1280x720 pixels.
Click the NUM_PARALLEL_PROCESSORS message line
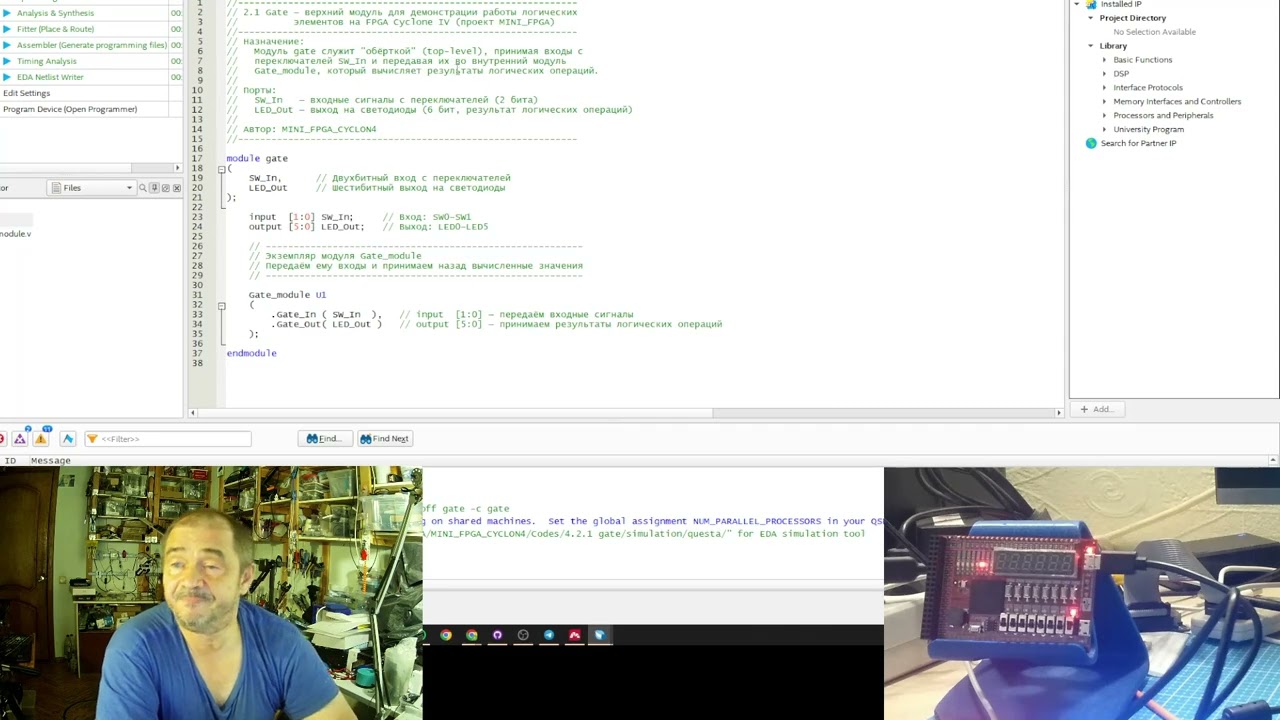tap(653, 521)
